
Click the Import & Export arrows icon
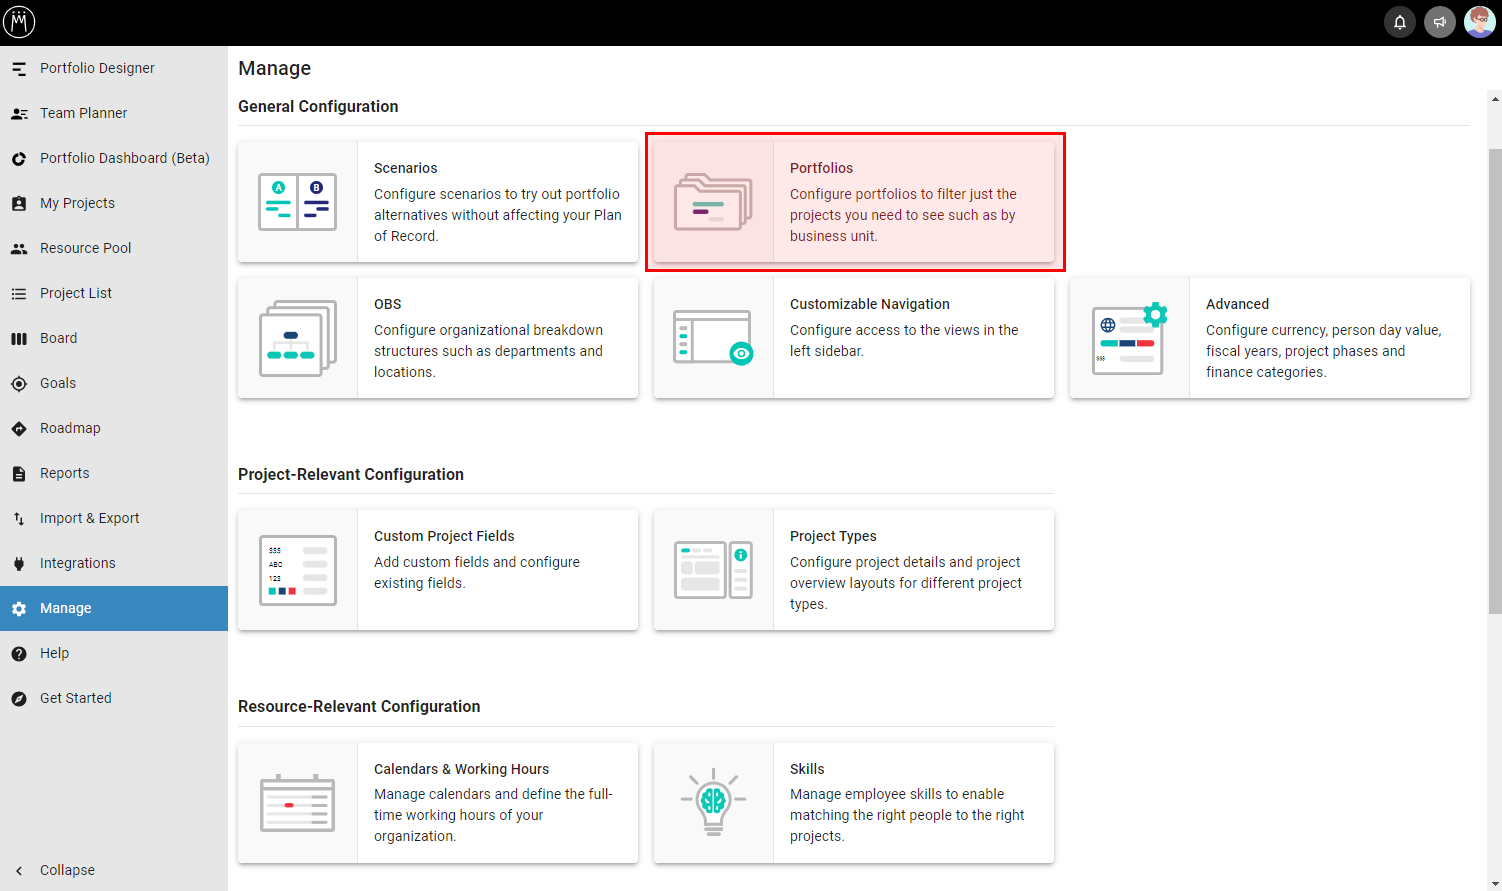point(20,518)
